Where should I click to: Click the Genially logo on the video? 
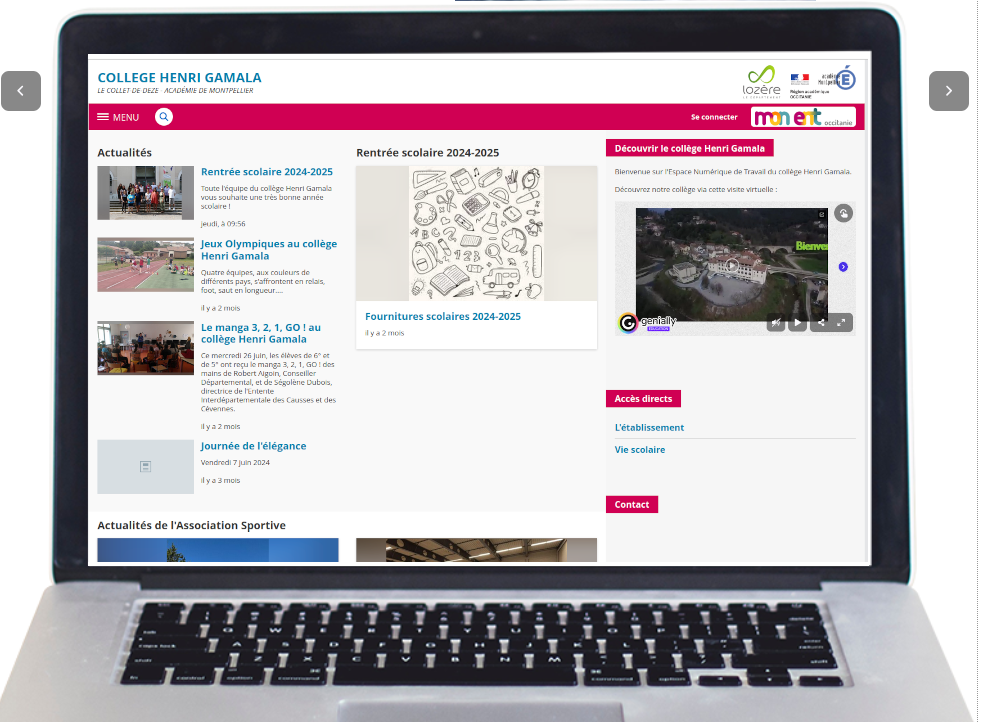tap(628, 322)
